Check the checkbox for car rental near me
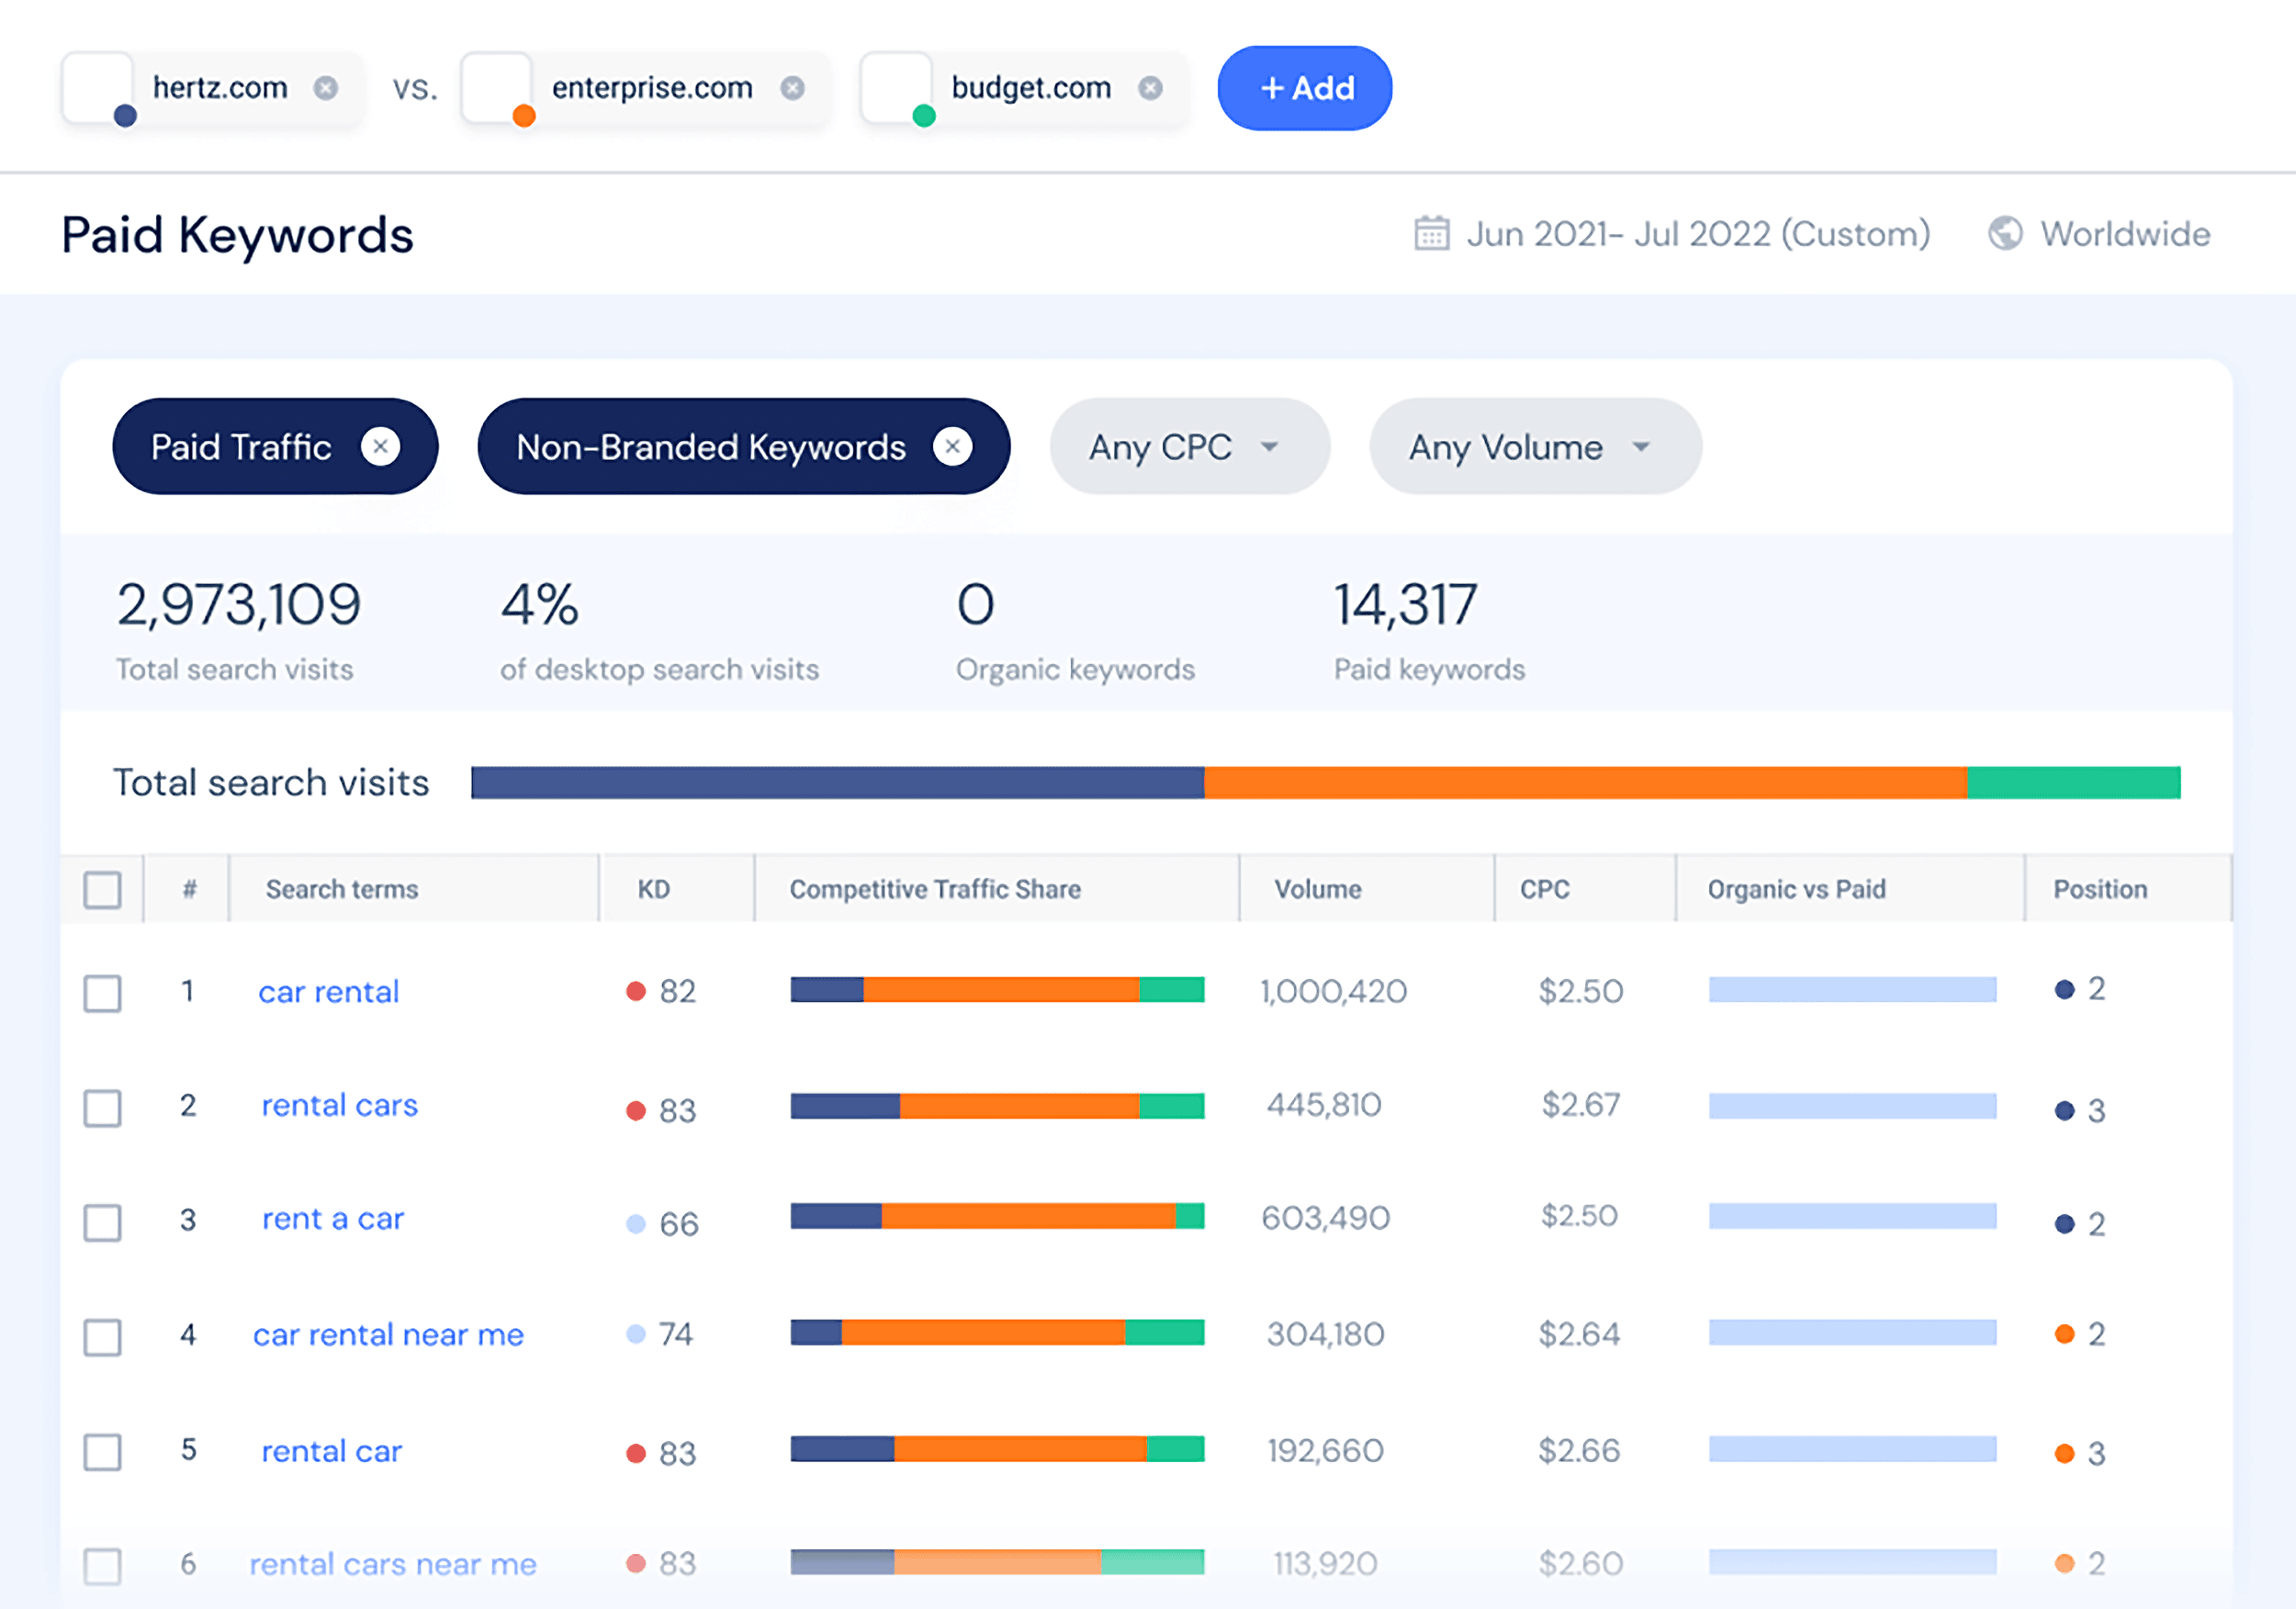Screen dimensions: 2296x1609 tap(103, 1336)
